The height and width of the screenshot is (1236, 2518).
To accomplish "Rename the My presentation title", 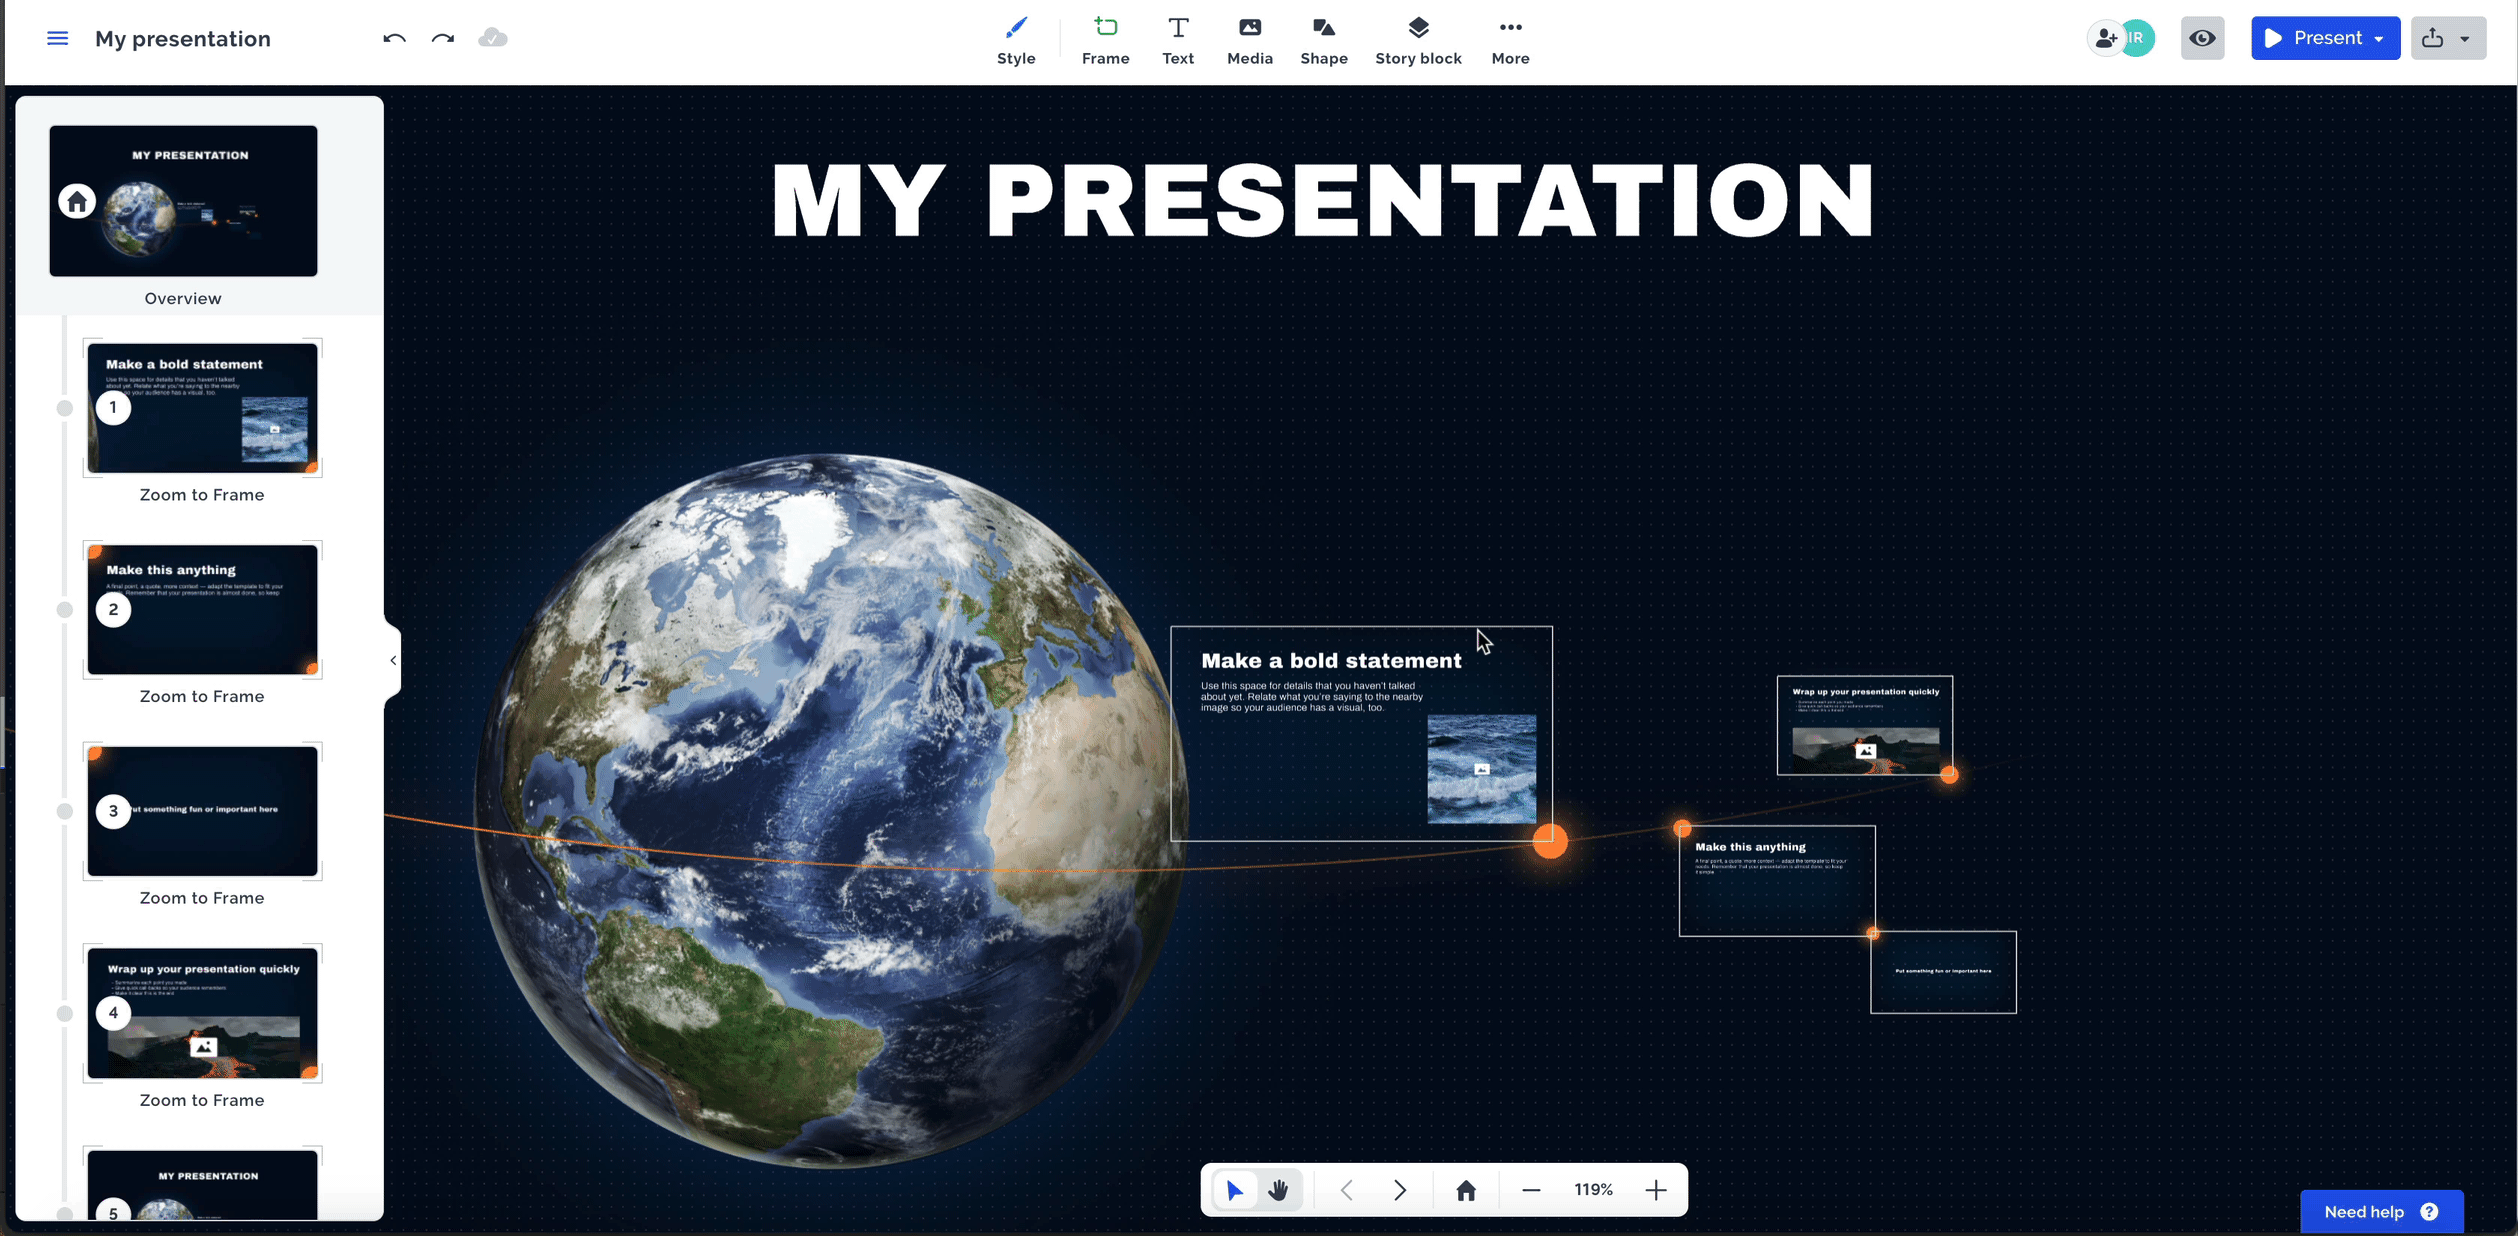I will (x=183, y=39).
